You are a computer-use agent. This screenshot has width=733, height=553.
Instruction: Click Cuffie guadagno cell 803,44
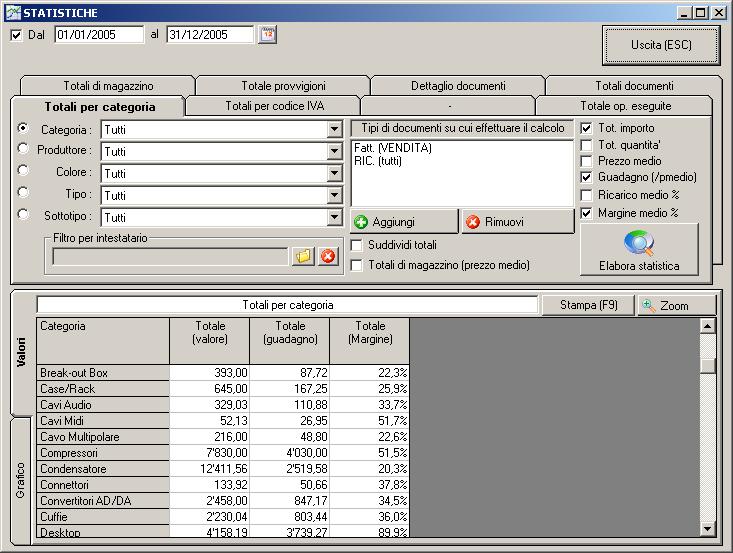coord(290,517)
